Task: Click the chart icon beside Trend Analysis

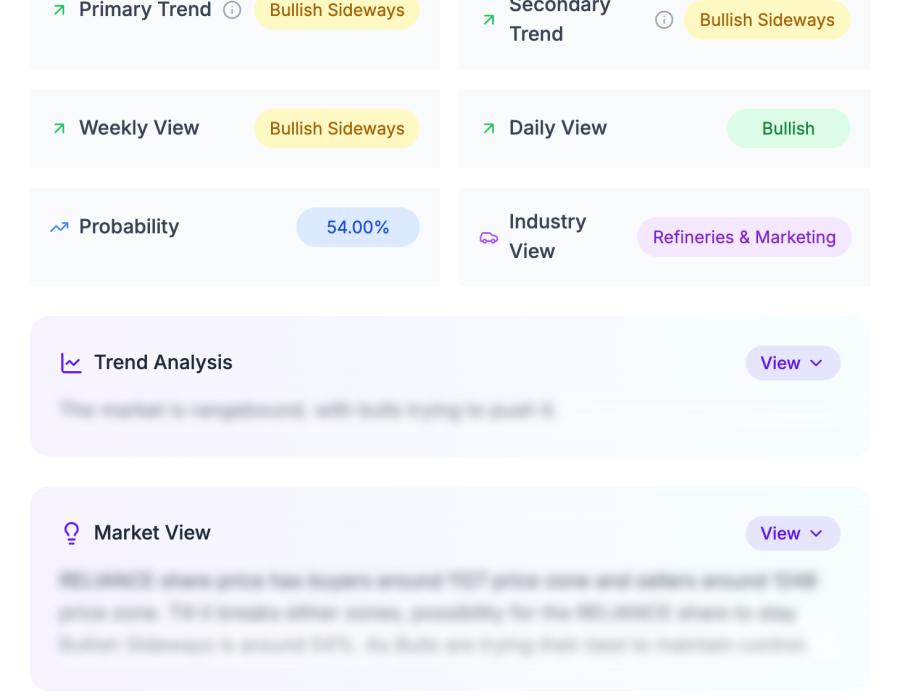Action: pyautogui.click(x=71, y=363)
